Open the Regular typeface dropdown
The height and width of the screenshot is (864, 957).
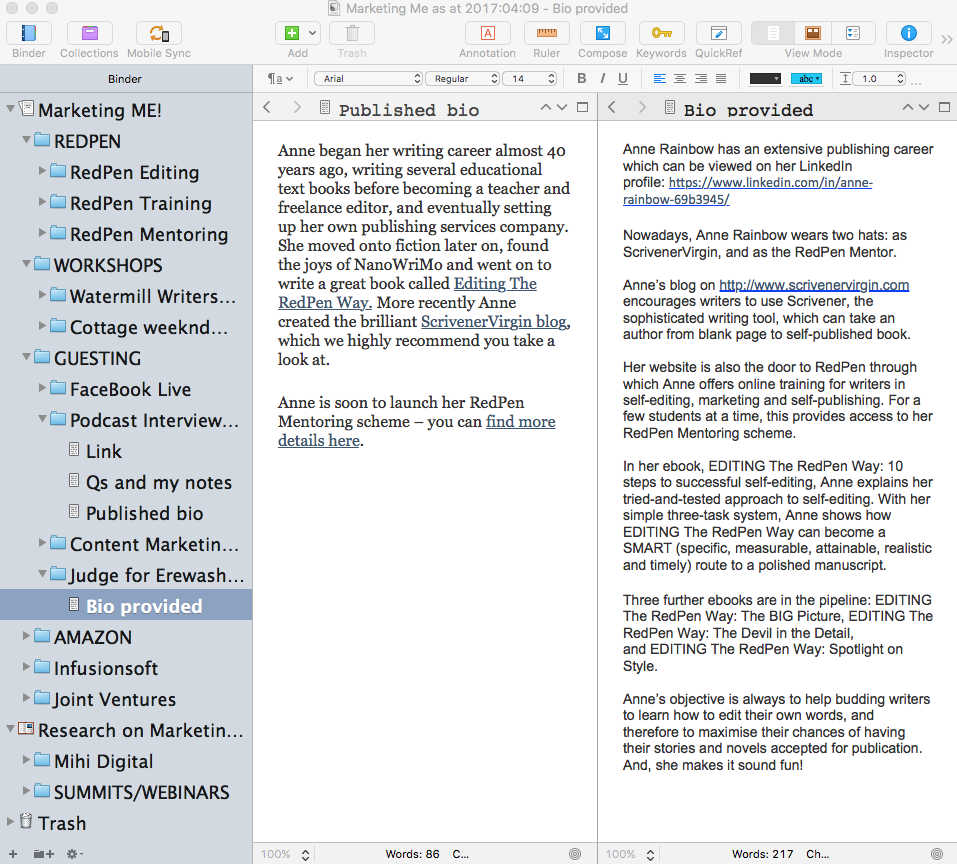(x=463, y=78)
